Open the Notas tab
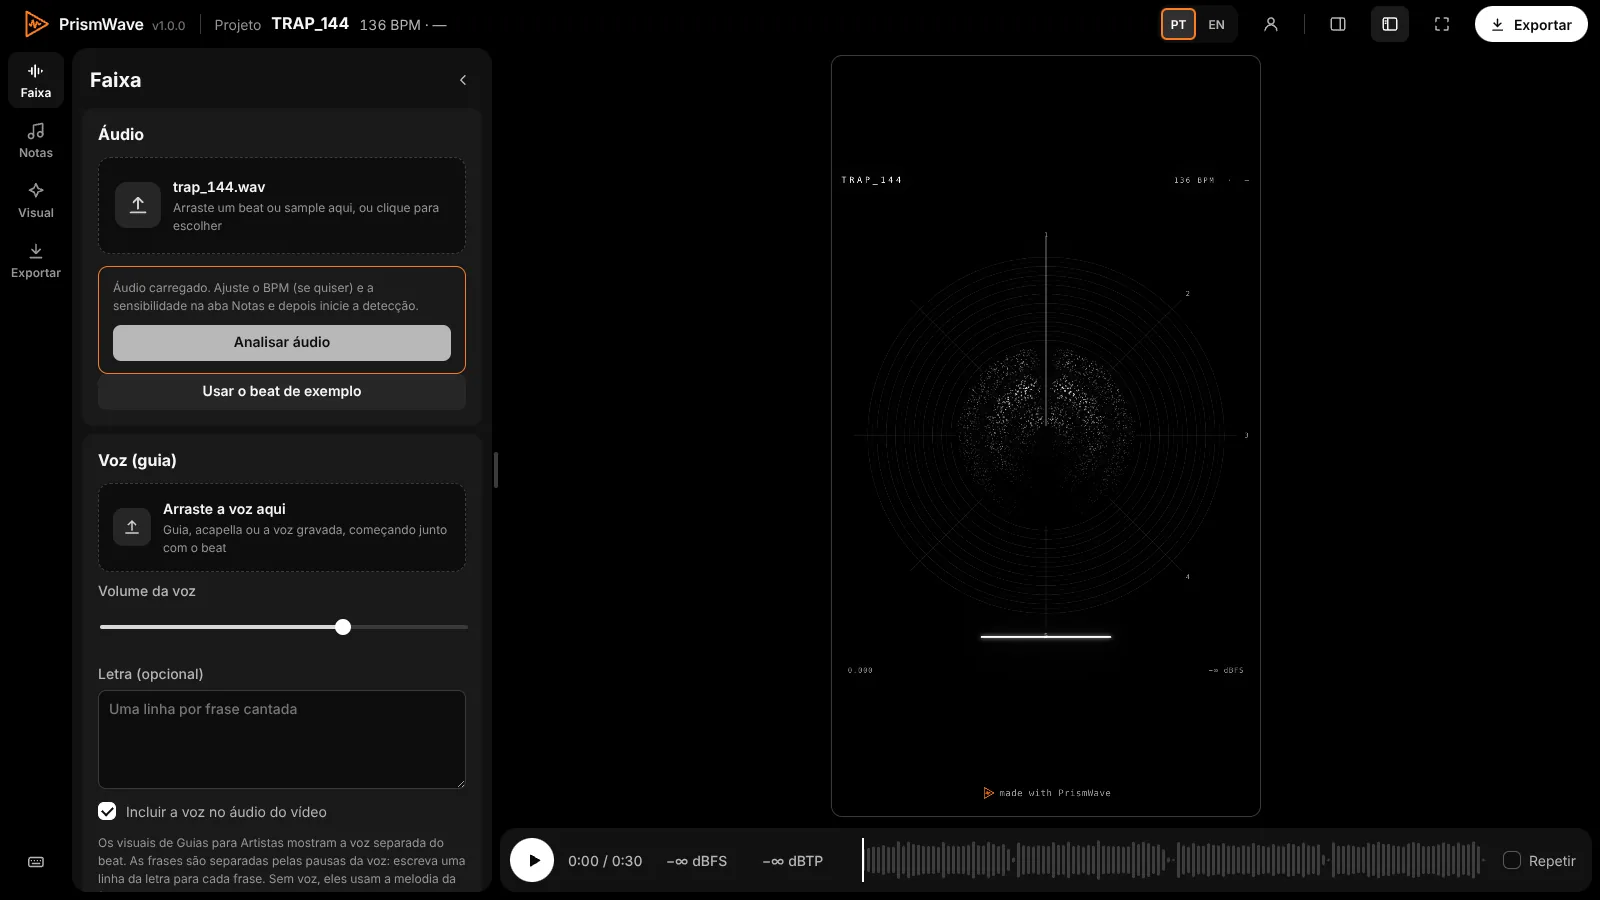Image resolution: width=1600 pixels, height=900 pixels. (36, 140)
